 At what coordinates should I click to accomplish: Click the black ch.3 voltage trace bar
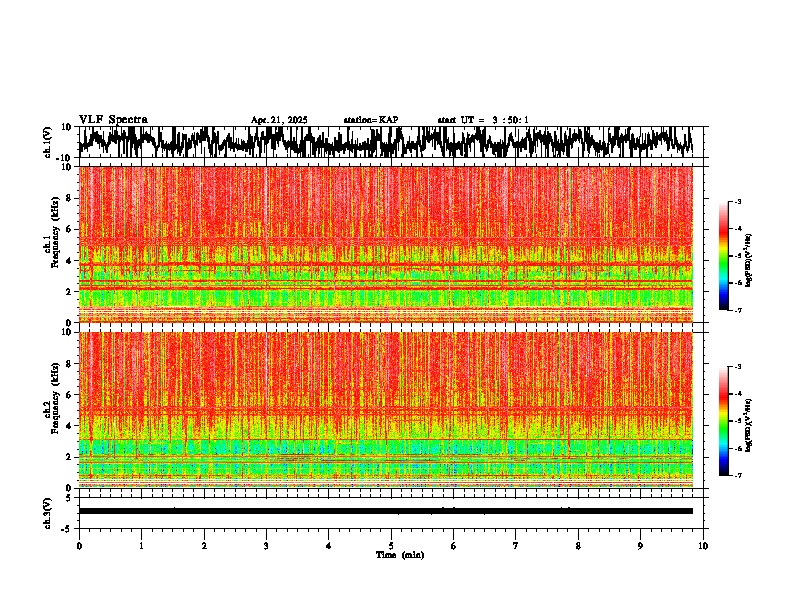[385, 511]
